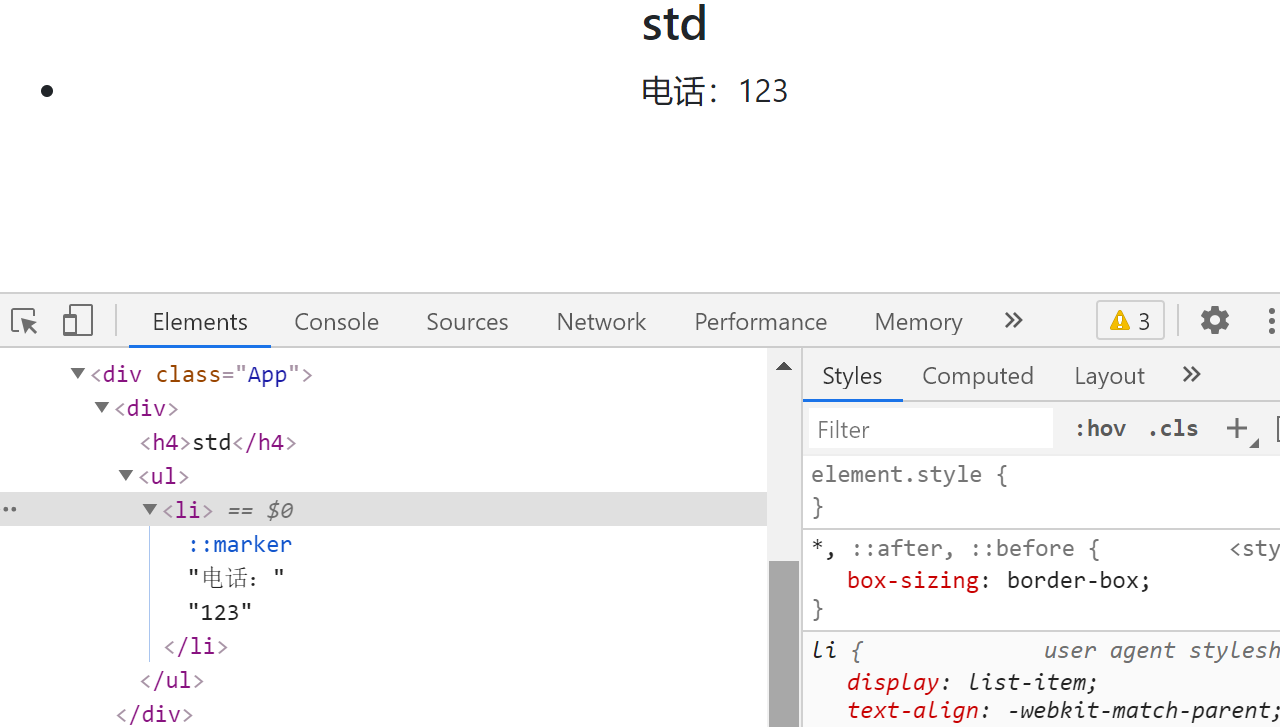Click the list-item value

[1028, 682]
